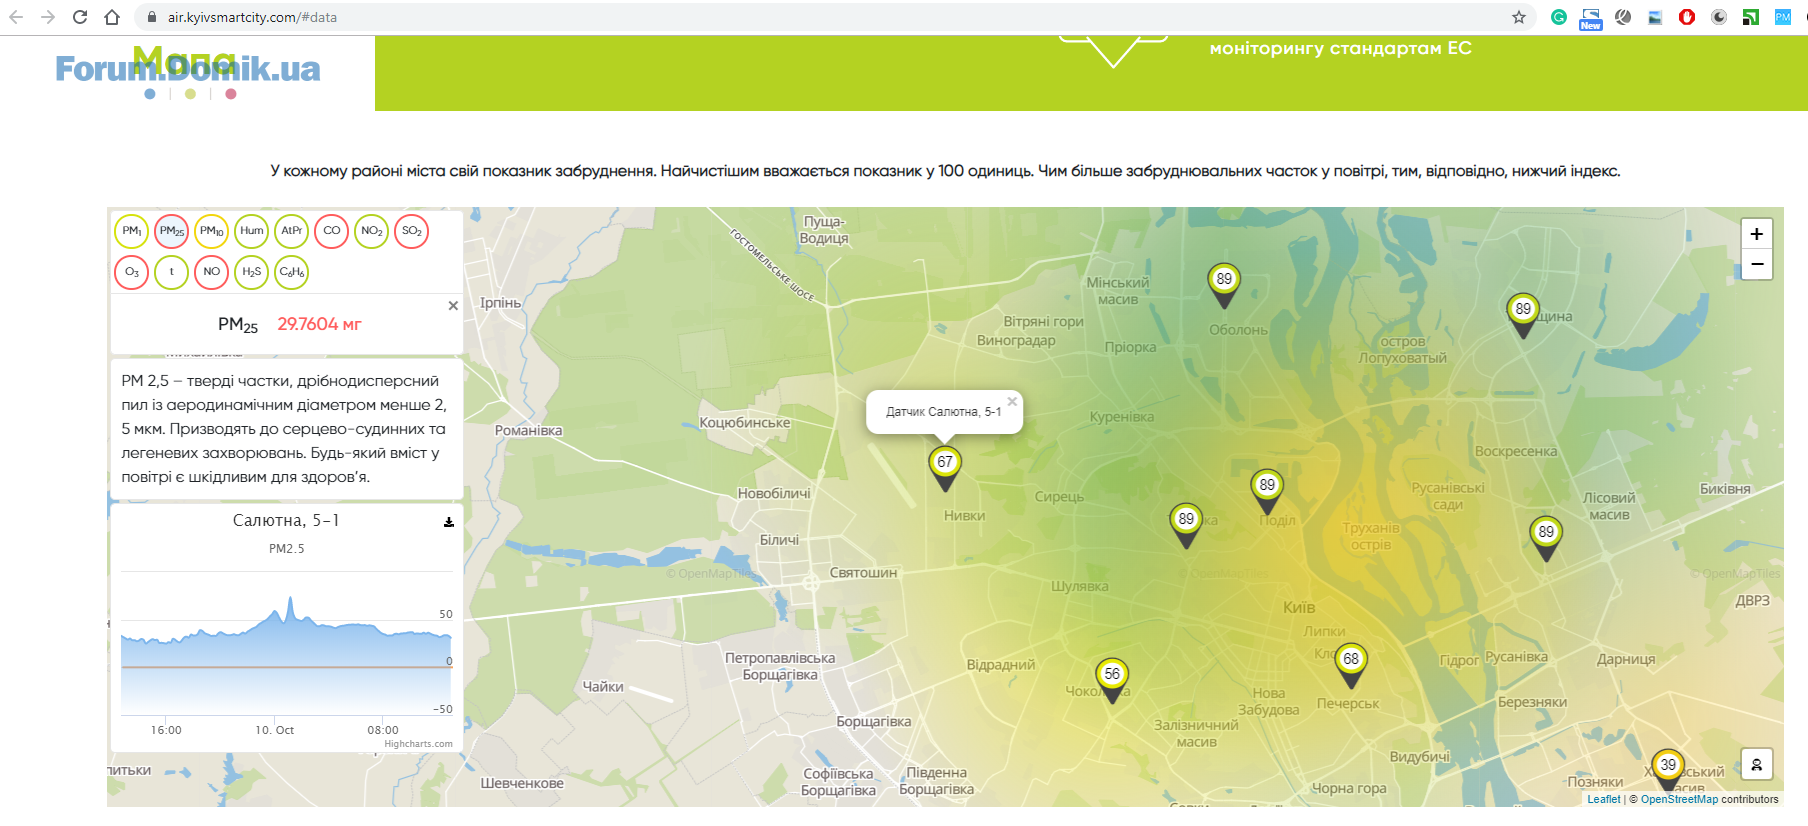Screen dimensions: 1808x826
Task: Open the green PrivatBank extension
Action: pyautogui.click(x=1751, y=17)
